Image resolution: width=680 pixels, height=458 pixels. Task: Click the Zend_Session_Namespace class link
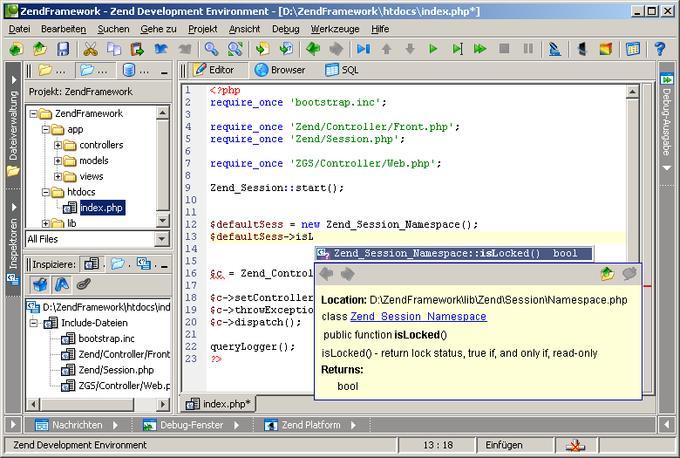[418, 317]
